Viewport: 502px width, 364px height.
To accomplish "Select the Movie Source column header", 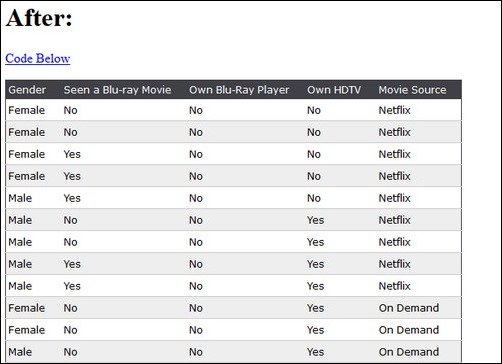I will click(412, 90).
